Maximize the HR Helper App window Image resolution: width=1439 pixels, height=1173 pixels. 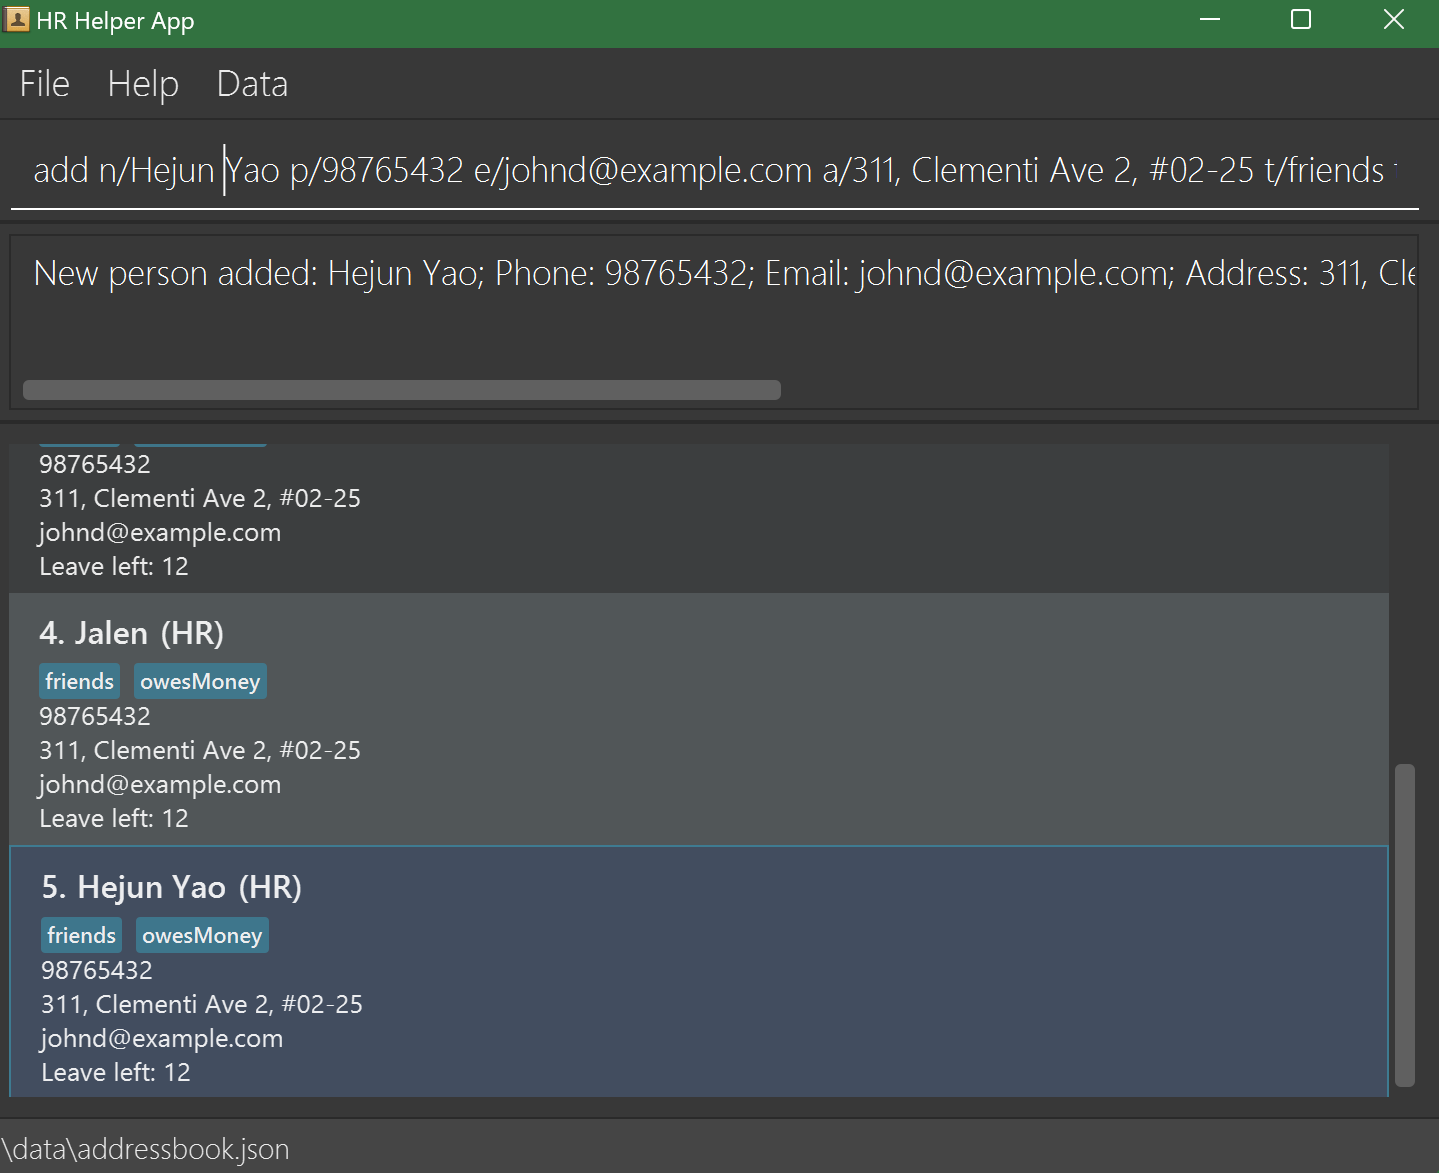coord(1301,20)
